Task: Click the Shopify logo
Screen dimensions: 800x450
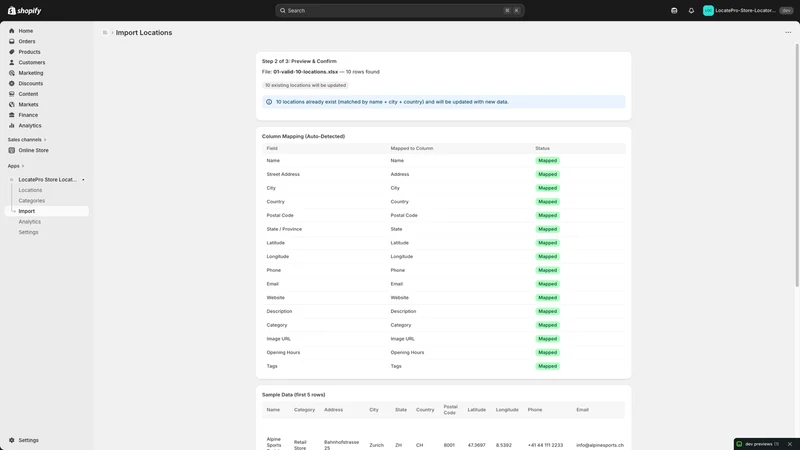Action: (x=24, y=10)
